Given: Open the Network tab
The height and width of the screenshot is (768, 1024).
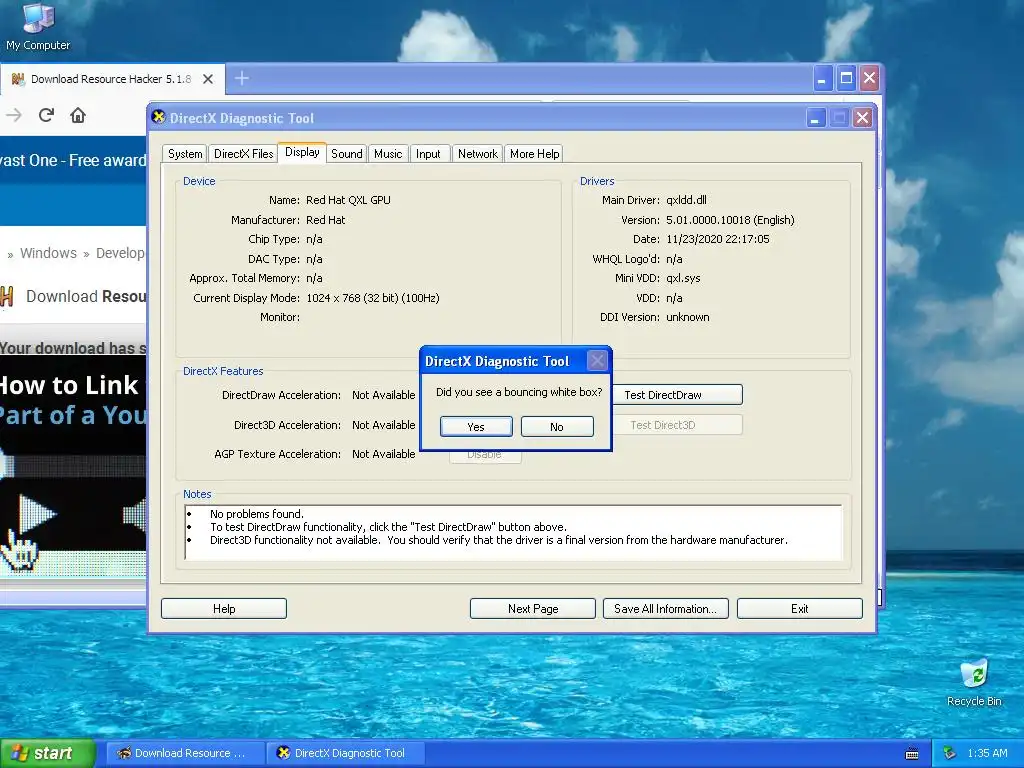Looking at the screenshot, I should point(477,154).
